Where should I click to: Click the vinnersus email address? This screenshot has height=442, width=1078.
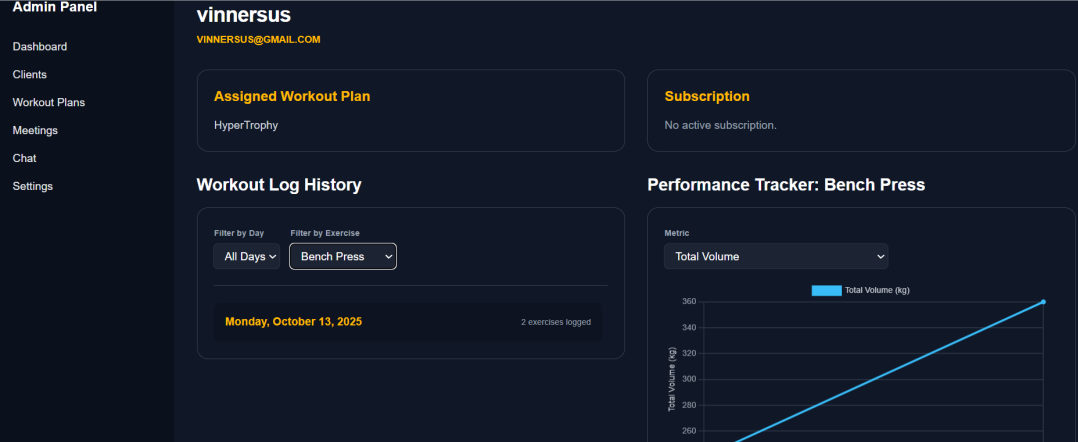pyautogui.click(x=259, y=39)
